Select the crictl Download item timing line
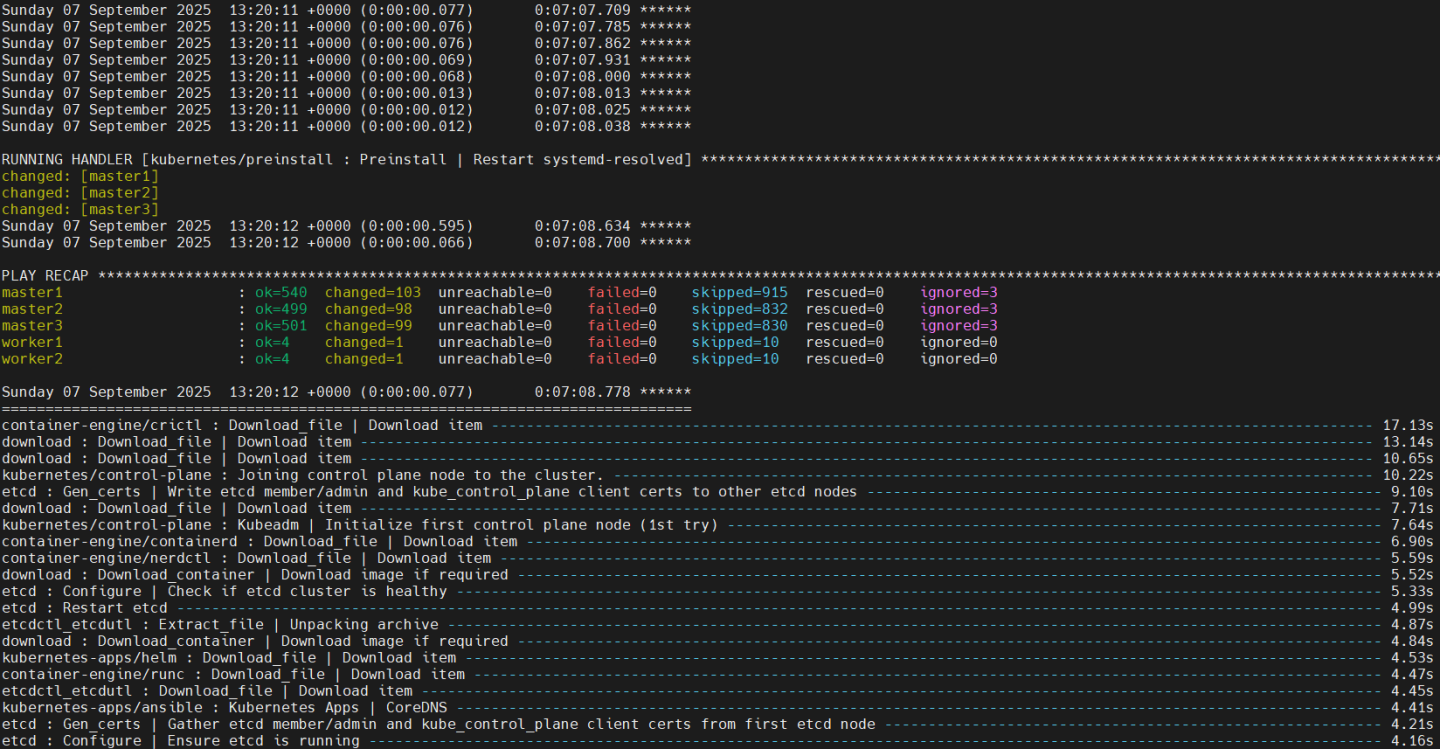This screenshot has height=749, width=1440. coord(240,424)
